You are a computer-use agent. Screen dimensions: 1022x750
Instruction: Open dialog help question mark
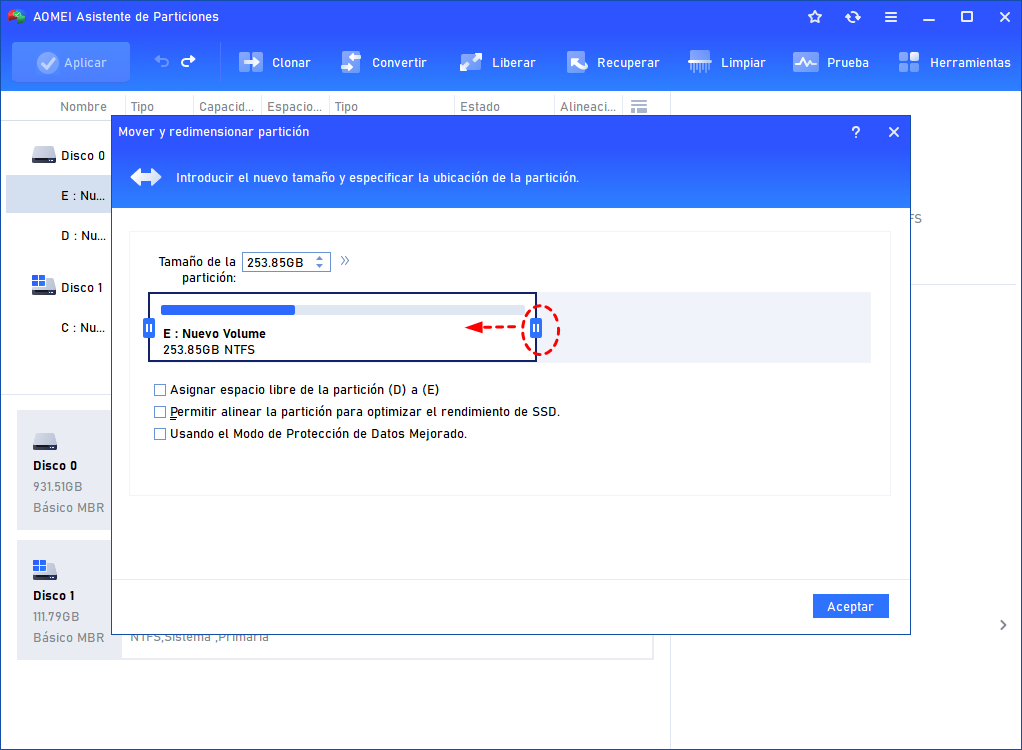click(856, 132)
